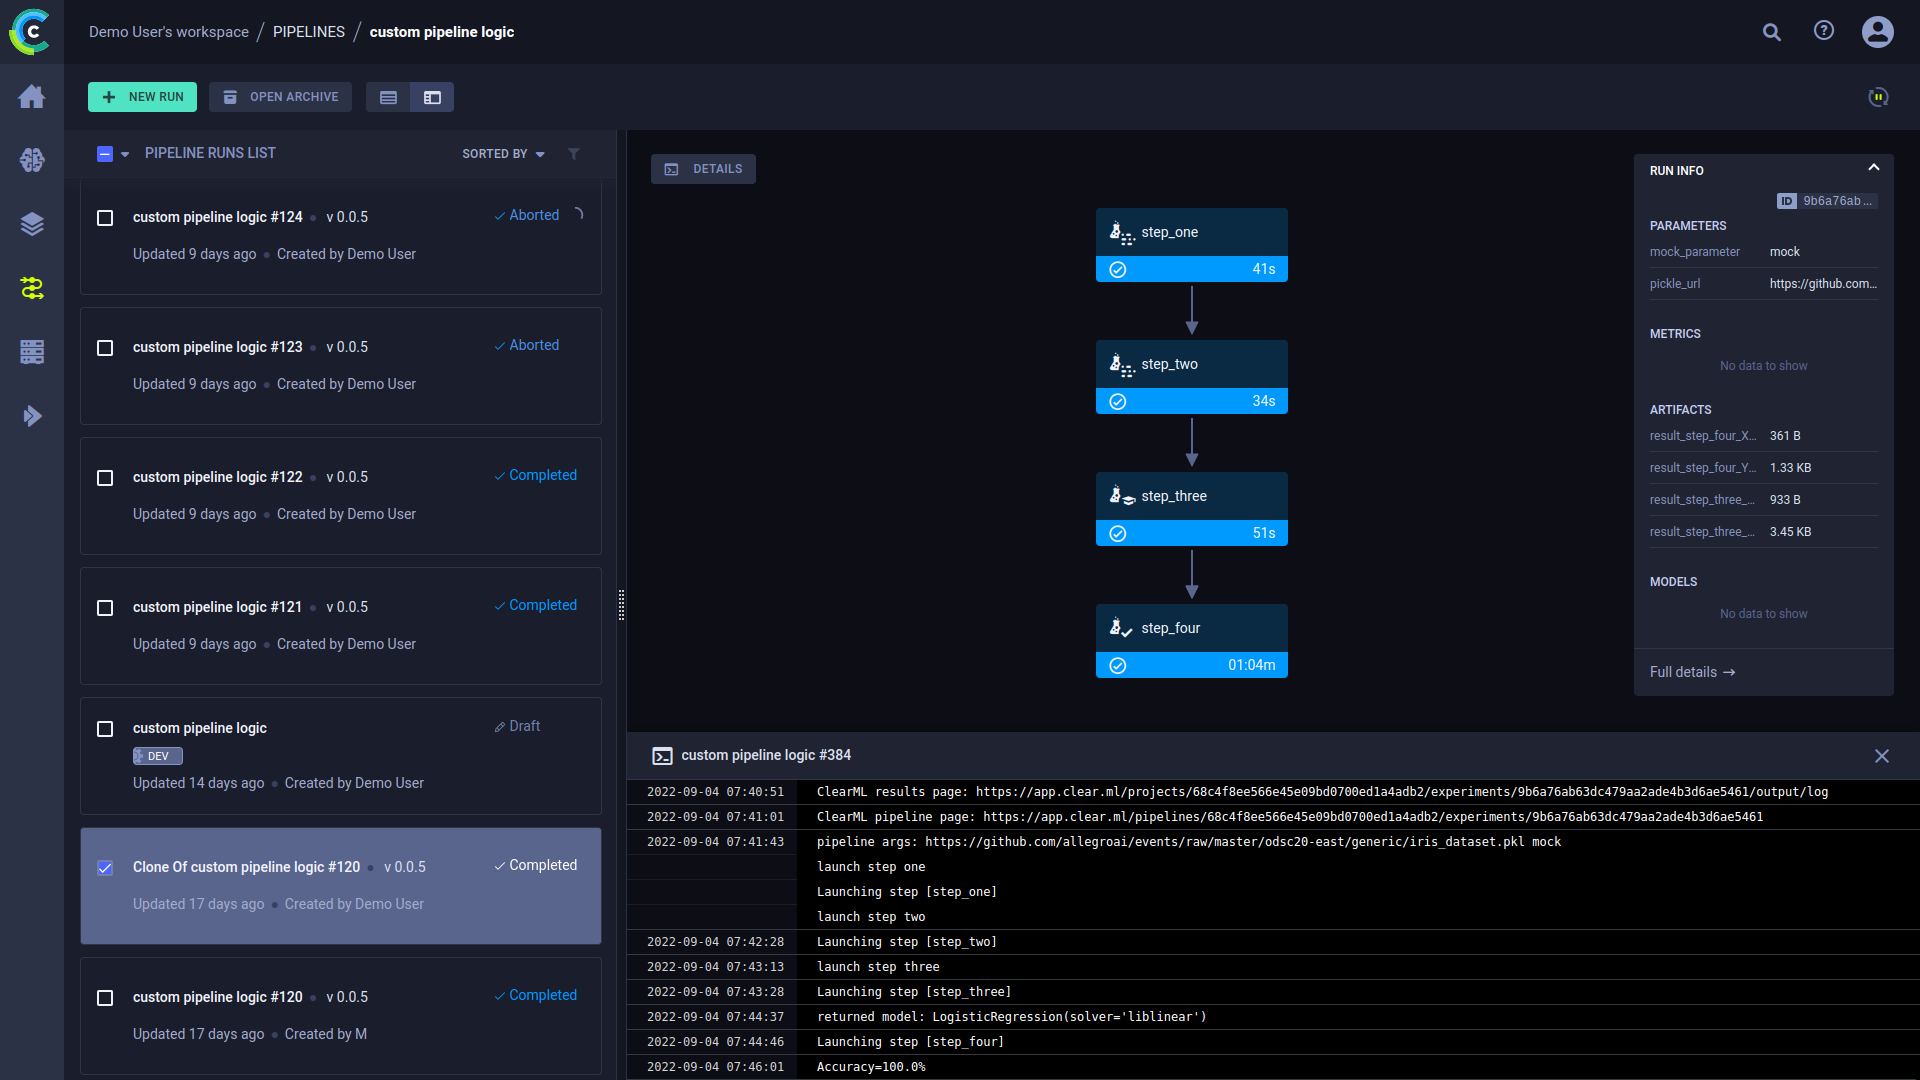Check custom pipeline logic #124 checkbox
The width and height of the screenshot is (1920, 1080).
click(x=105, y=218)
